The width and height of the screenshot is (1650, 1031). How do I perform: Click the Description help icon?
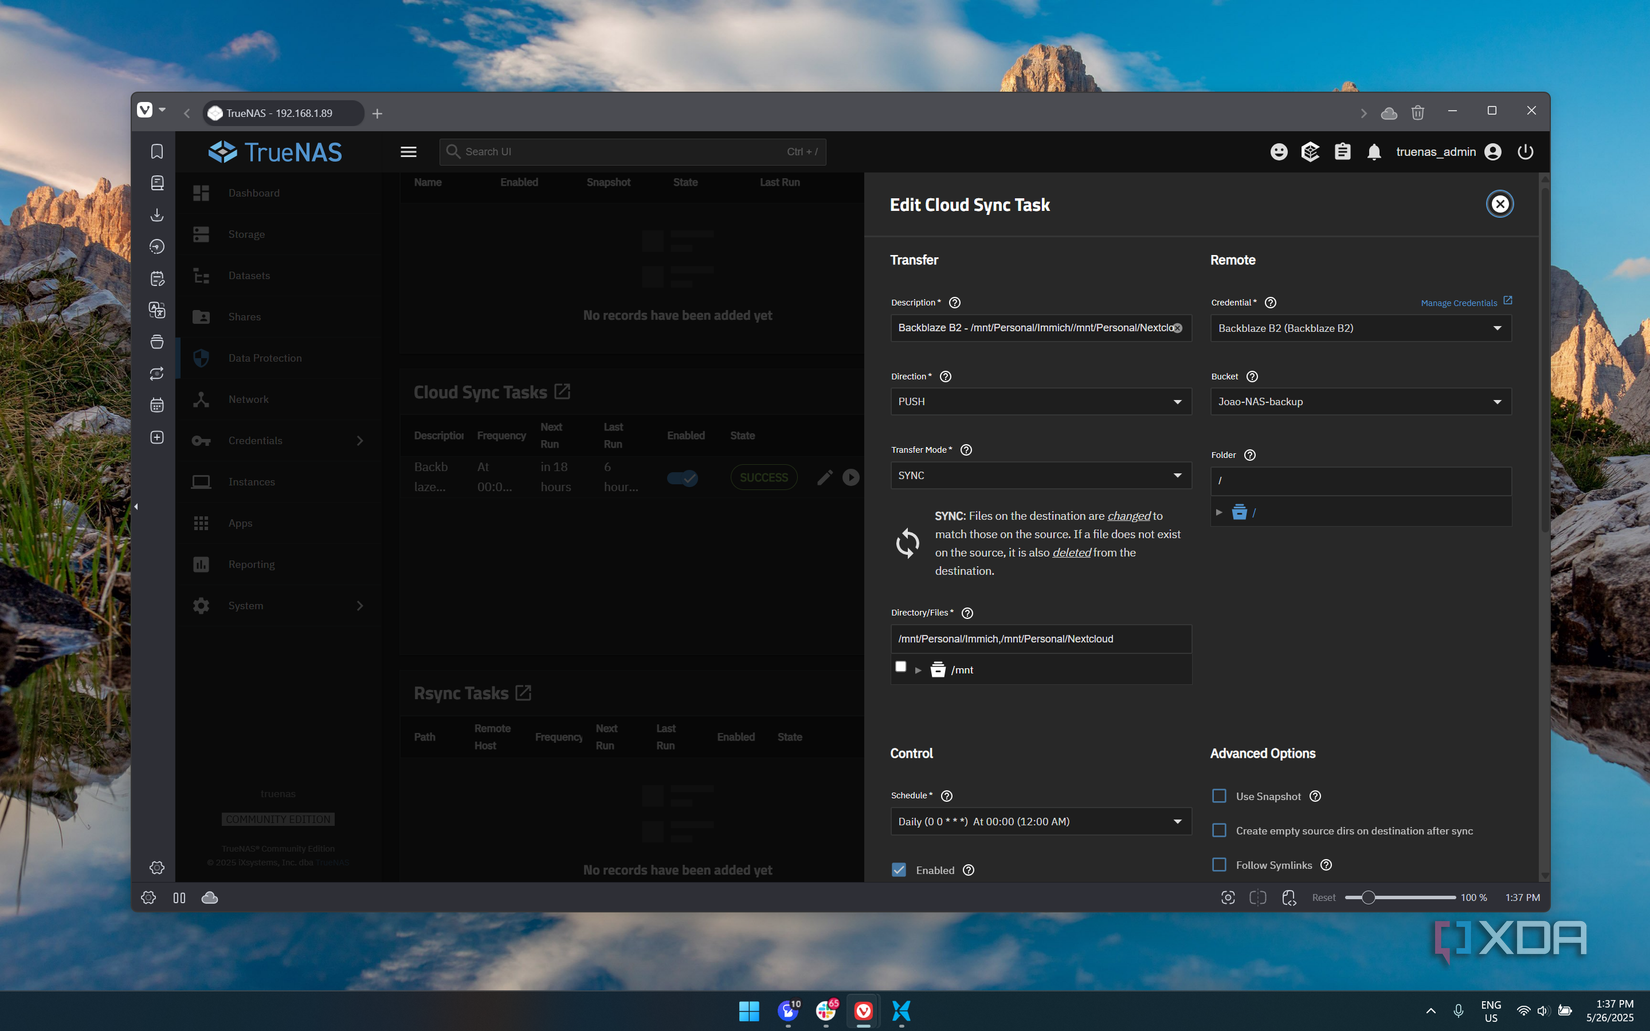click(x=954, y=303)
